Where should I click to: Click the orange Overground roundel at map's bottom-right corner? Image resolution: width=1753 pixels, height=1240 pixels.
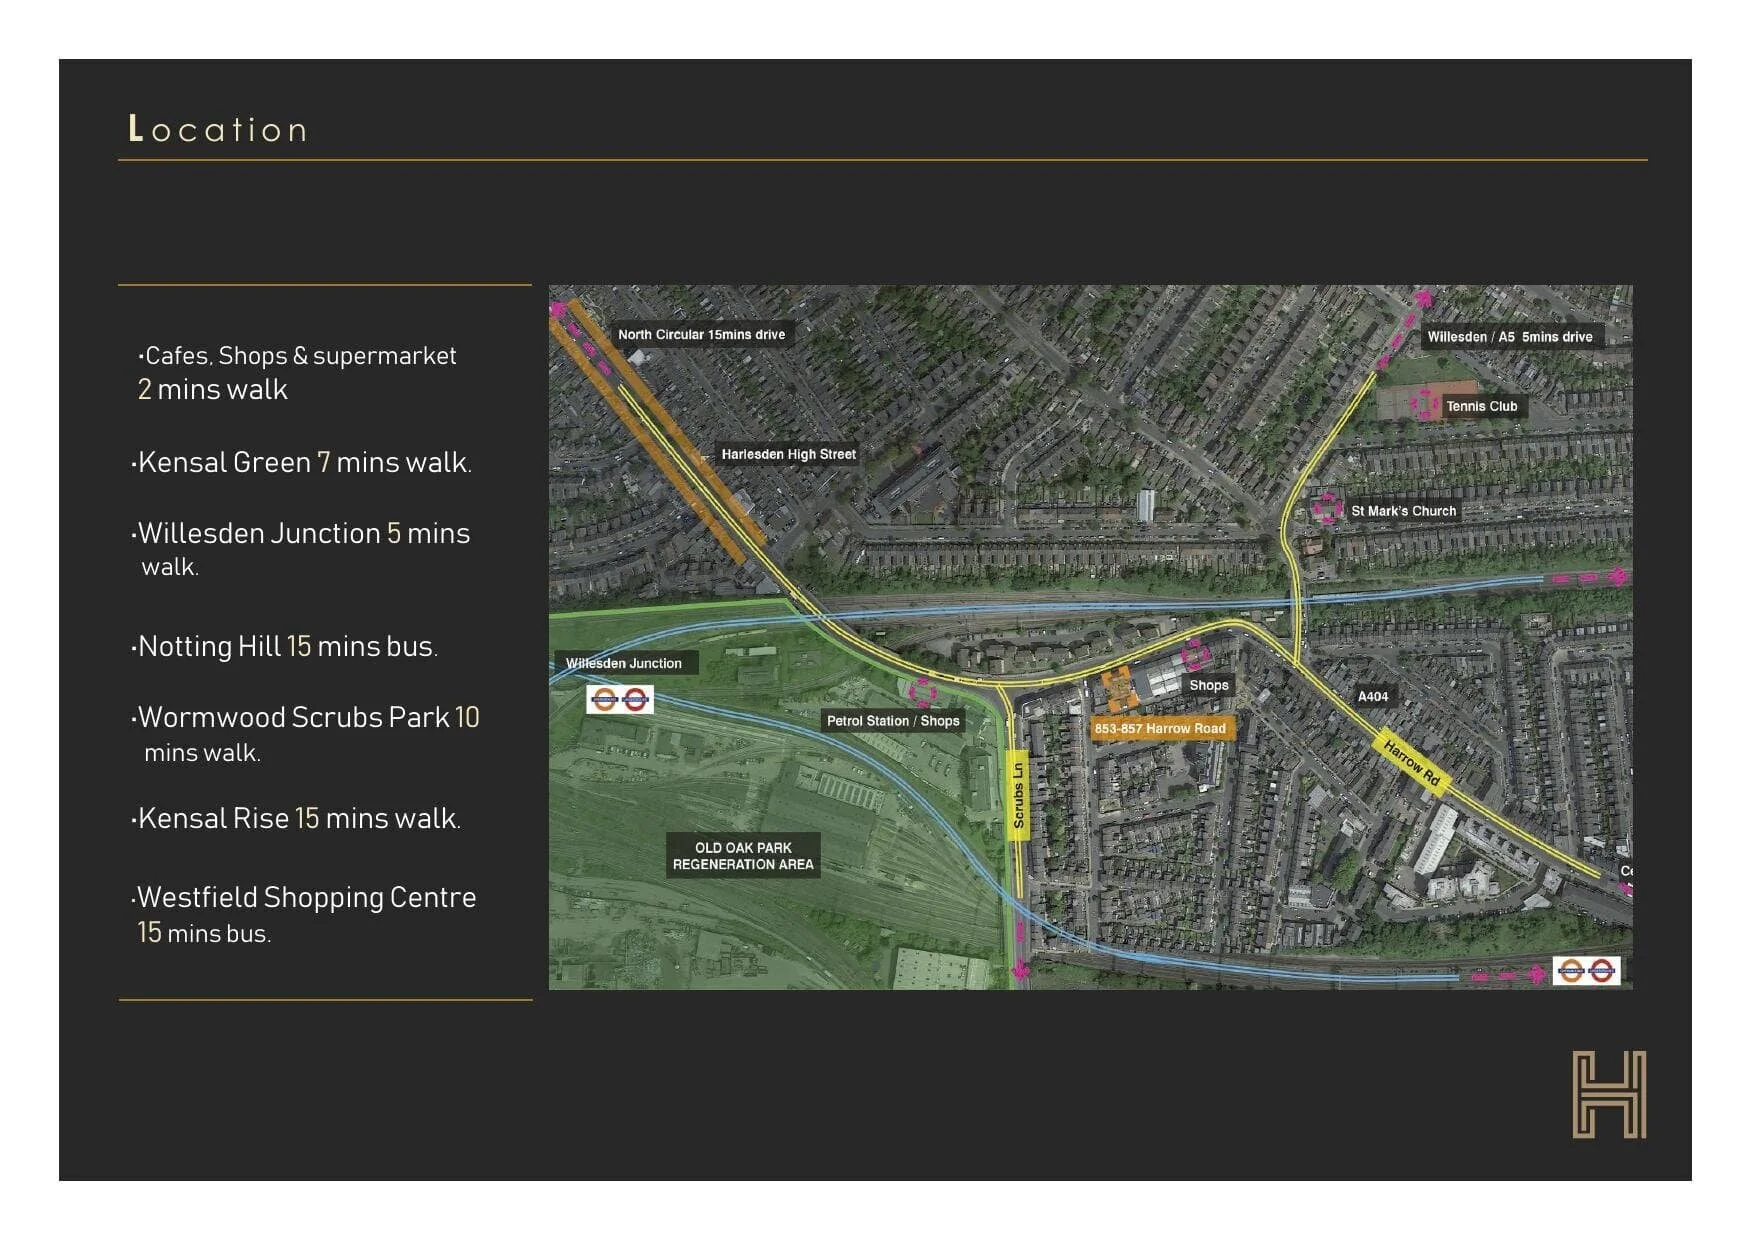pos(1570,970)
